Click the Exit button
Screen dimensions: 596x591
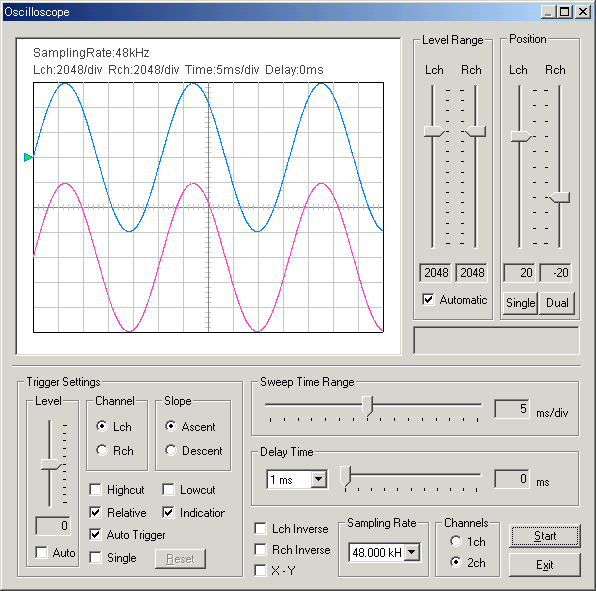click(545, 565)
